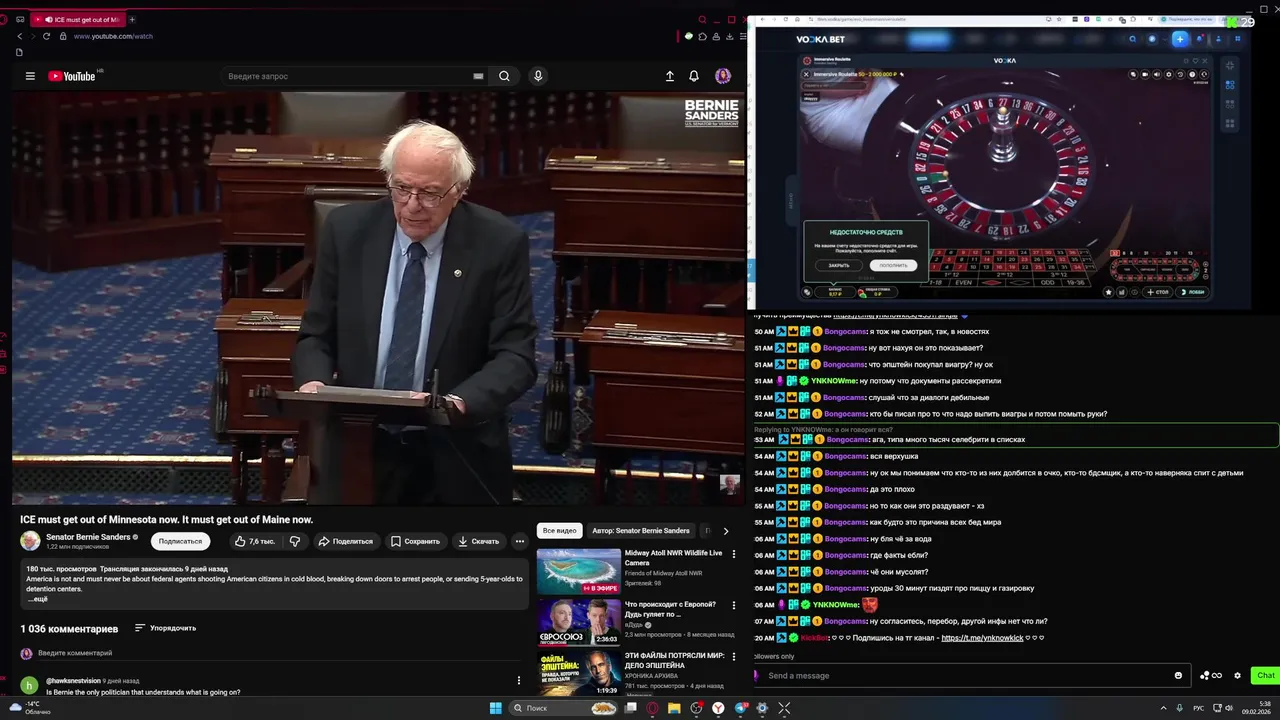Image resolution: width=1280 pixels, height=720 pixels.
Task: Open chat settings gear icon
Action: (x=1237, y=675)
